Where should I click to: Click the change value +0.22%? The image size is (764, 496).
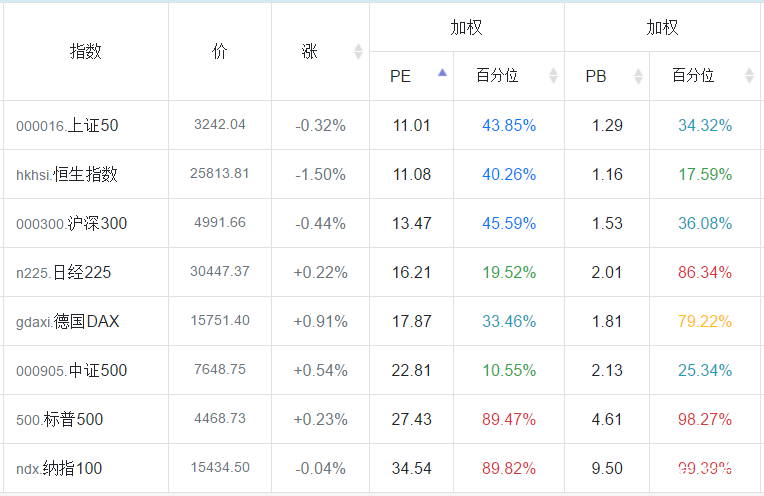point(320,272)
